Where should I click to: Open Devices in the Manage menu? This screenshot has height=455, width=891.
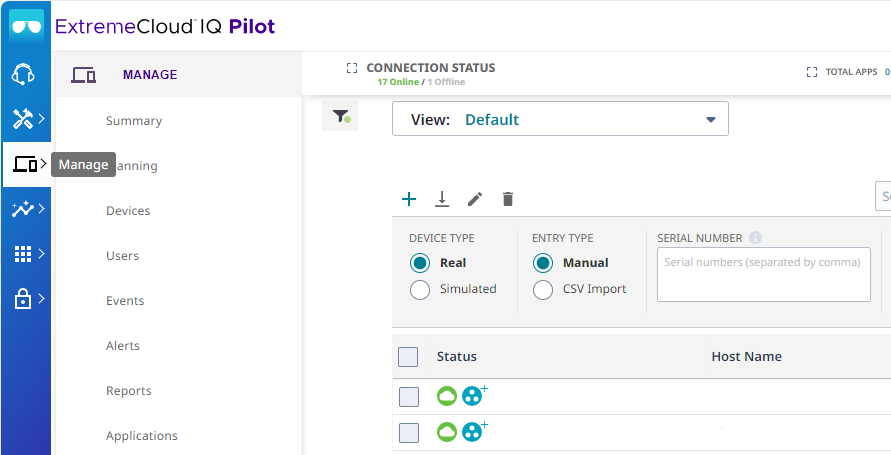click(x=128, y=211)
